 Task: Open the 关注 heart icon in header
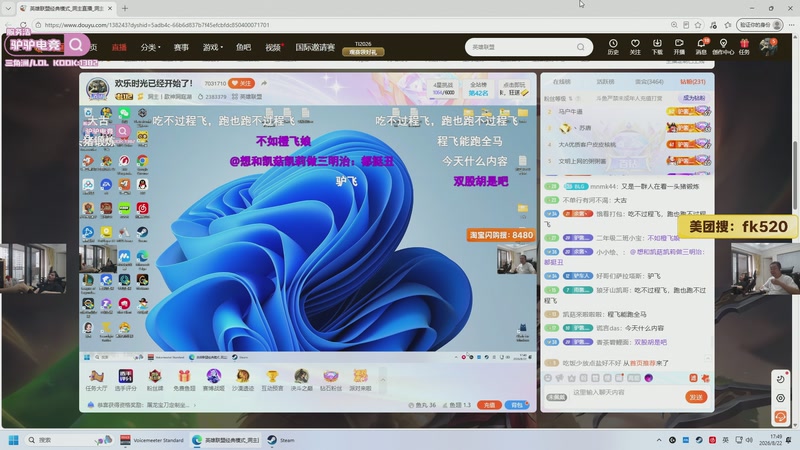point(635,46)
